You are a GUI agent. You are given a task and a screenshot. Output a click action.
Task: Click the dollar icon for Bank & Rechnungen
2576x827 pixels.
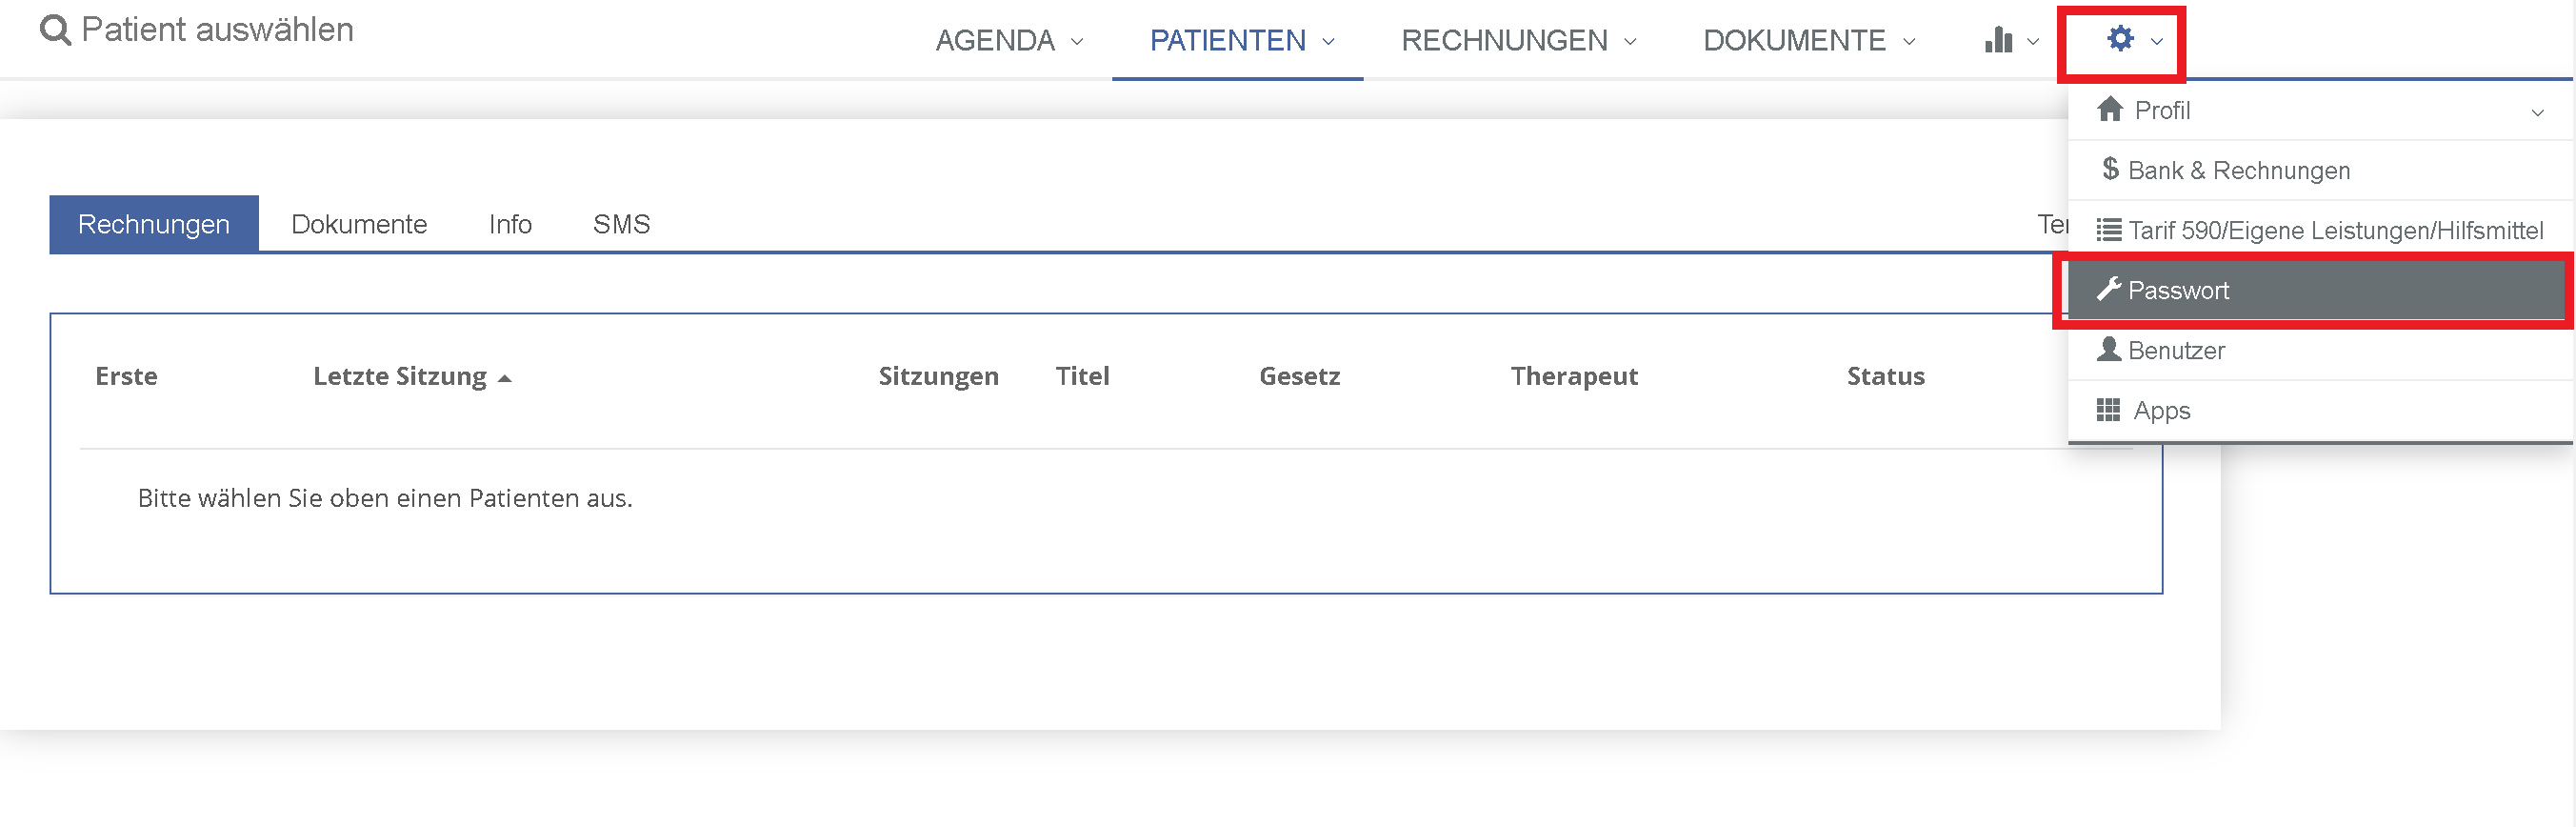coord(2110,169)
